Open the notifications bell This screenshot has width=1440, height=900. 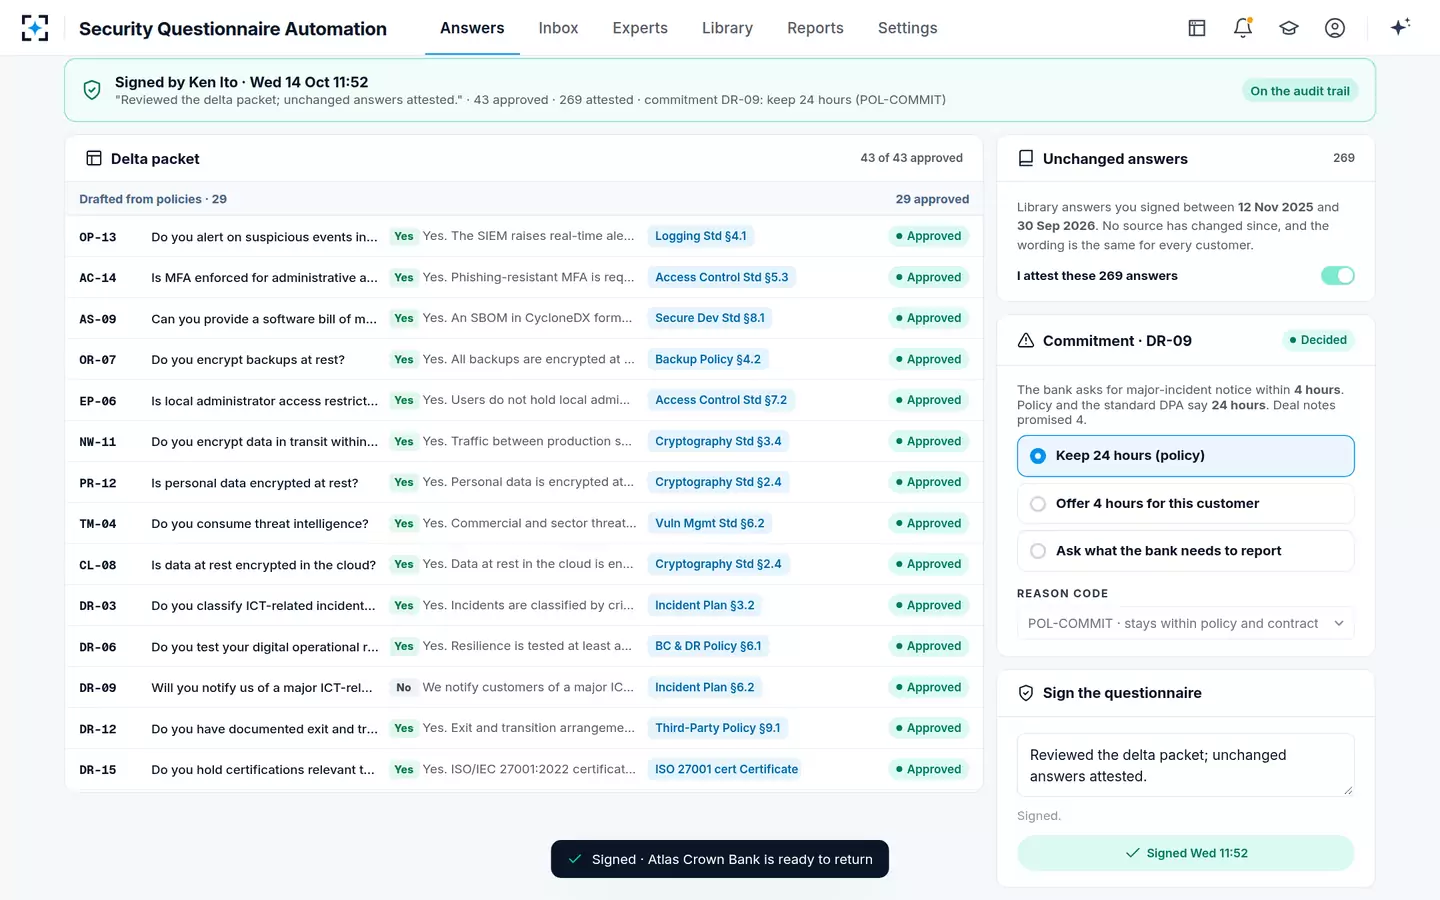[x=1243, y=28]
